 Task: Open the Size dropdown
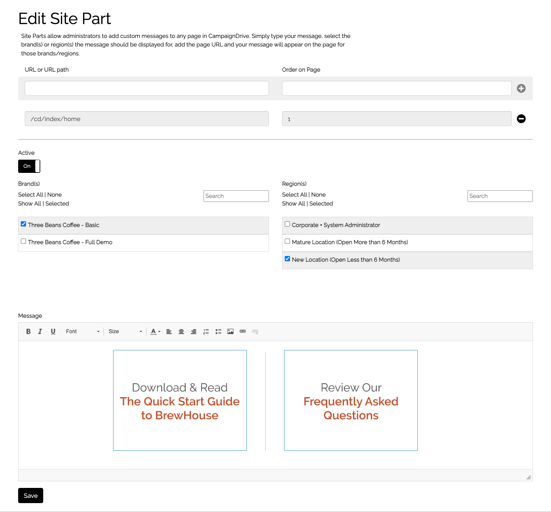(x=125, y=331)
